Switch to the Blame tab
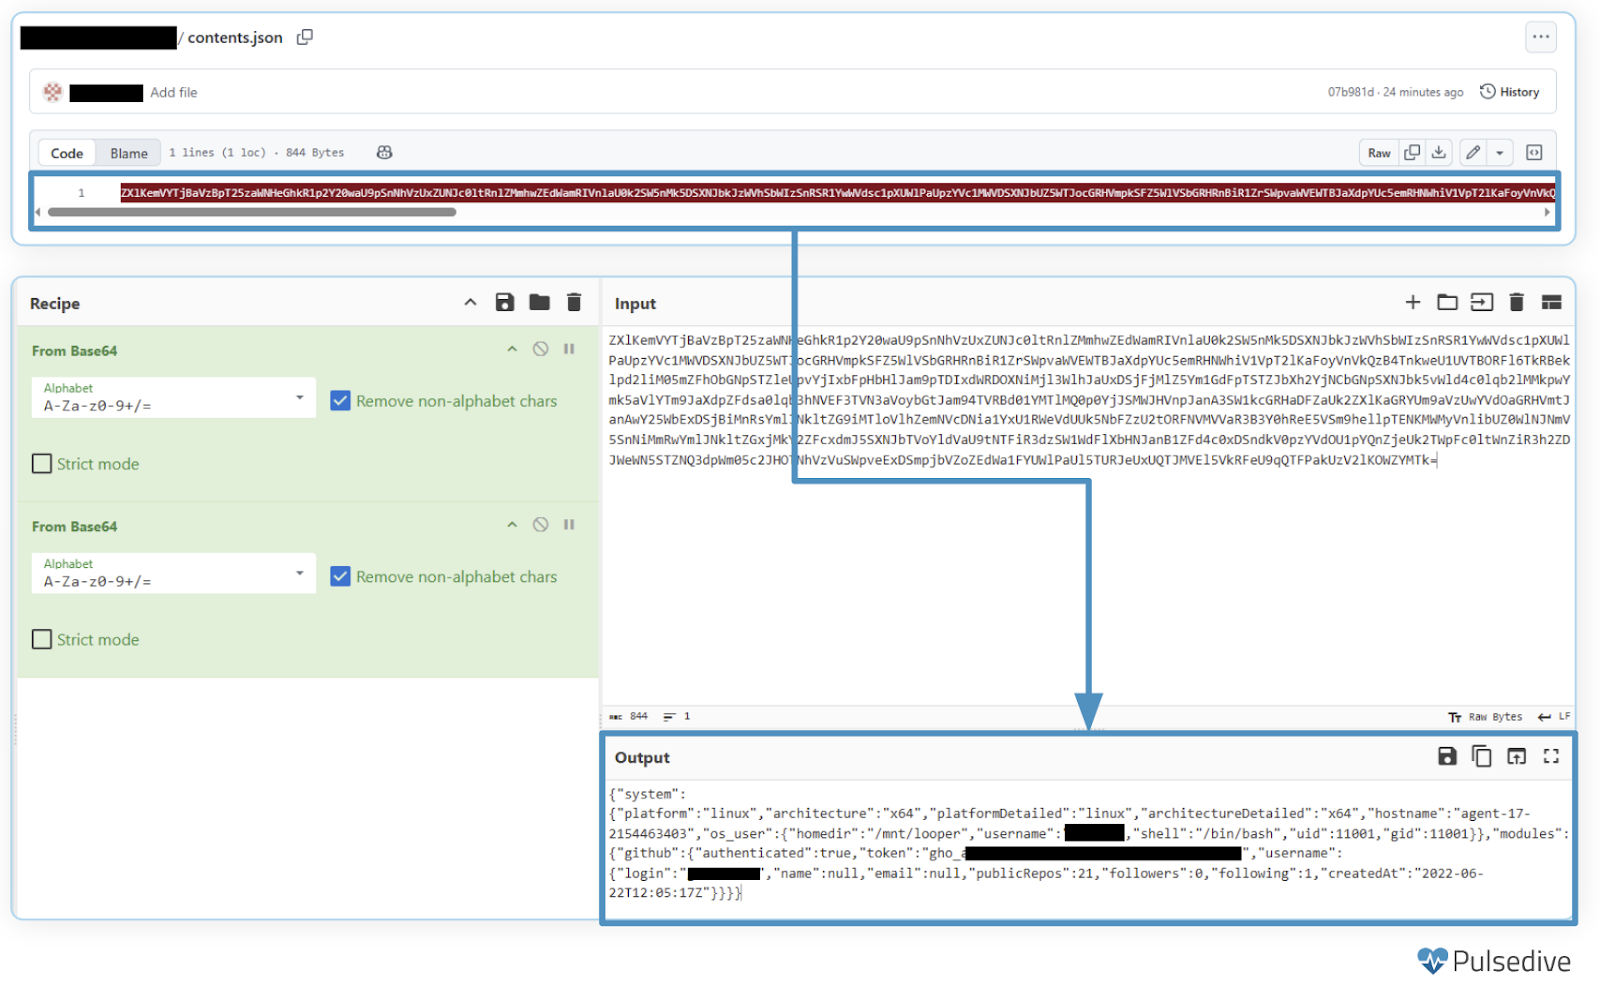The height and width of the screenshot is (1000, 1600). [x=128, y=153]
